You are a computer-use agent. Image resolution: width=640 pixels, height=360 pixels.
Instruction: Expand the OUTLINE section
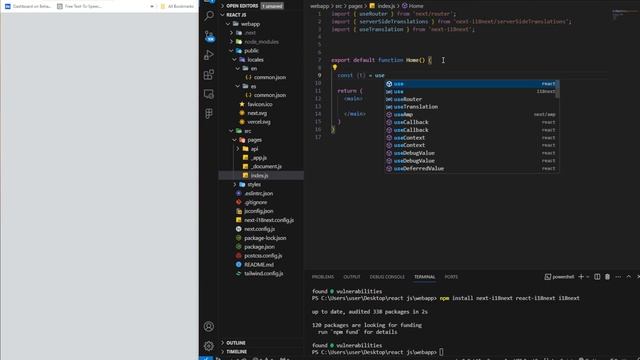point(236,343)
